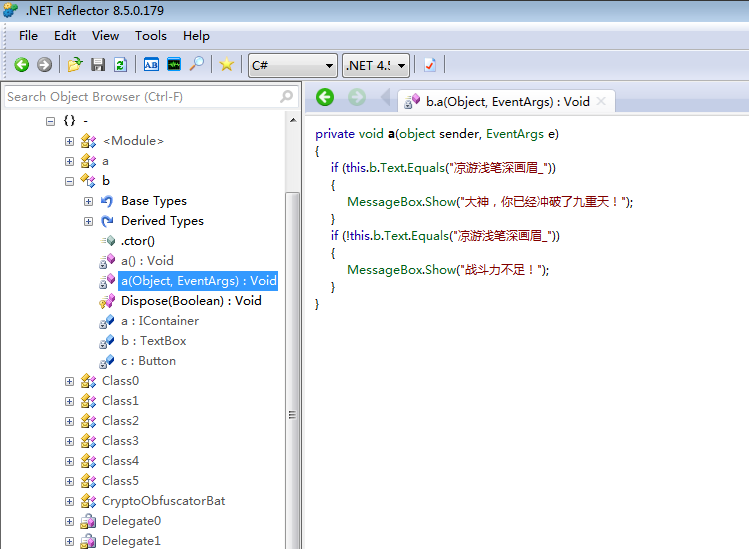Click the yellow star Bookmarks icon
Image resolution: width=749 pixels, height=549 pixels.
click(227, 65)
